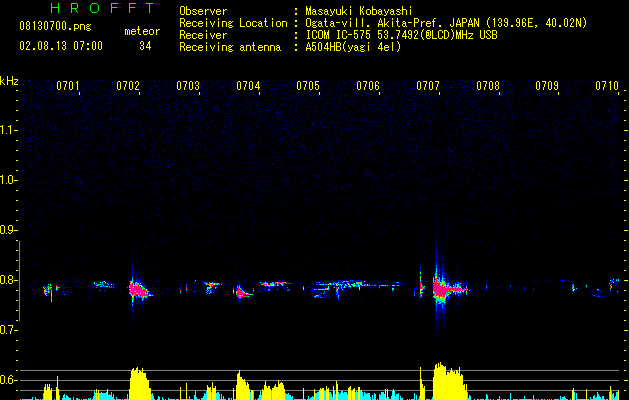Click the Ogata-vill. Akita-Pref. JAPAN location text
The height and width of the screenshot is (400, 629).
click(x=446, y=23)
